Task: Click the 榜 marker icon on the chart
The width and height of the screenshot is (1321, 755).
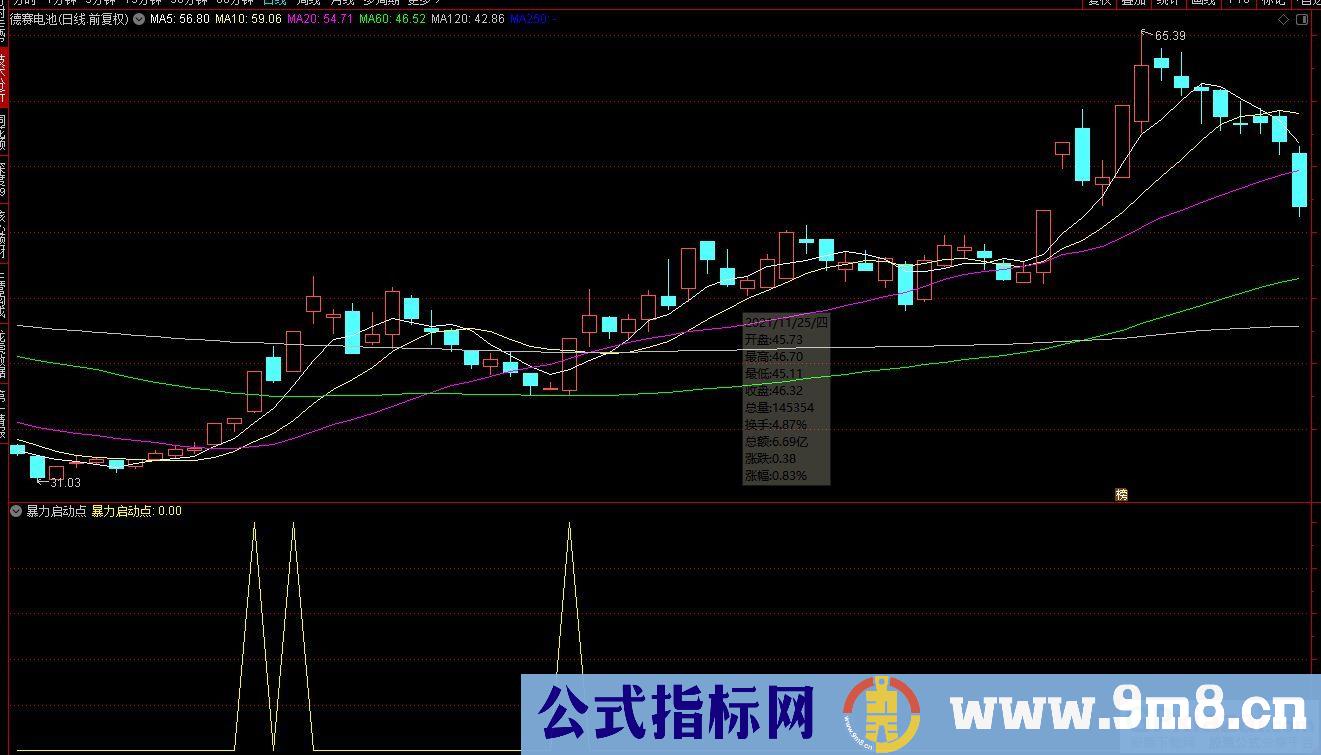Action: (x=1121, y=494)
